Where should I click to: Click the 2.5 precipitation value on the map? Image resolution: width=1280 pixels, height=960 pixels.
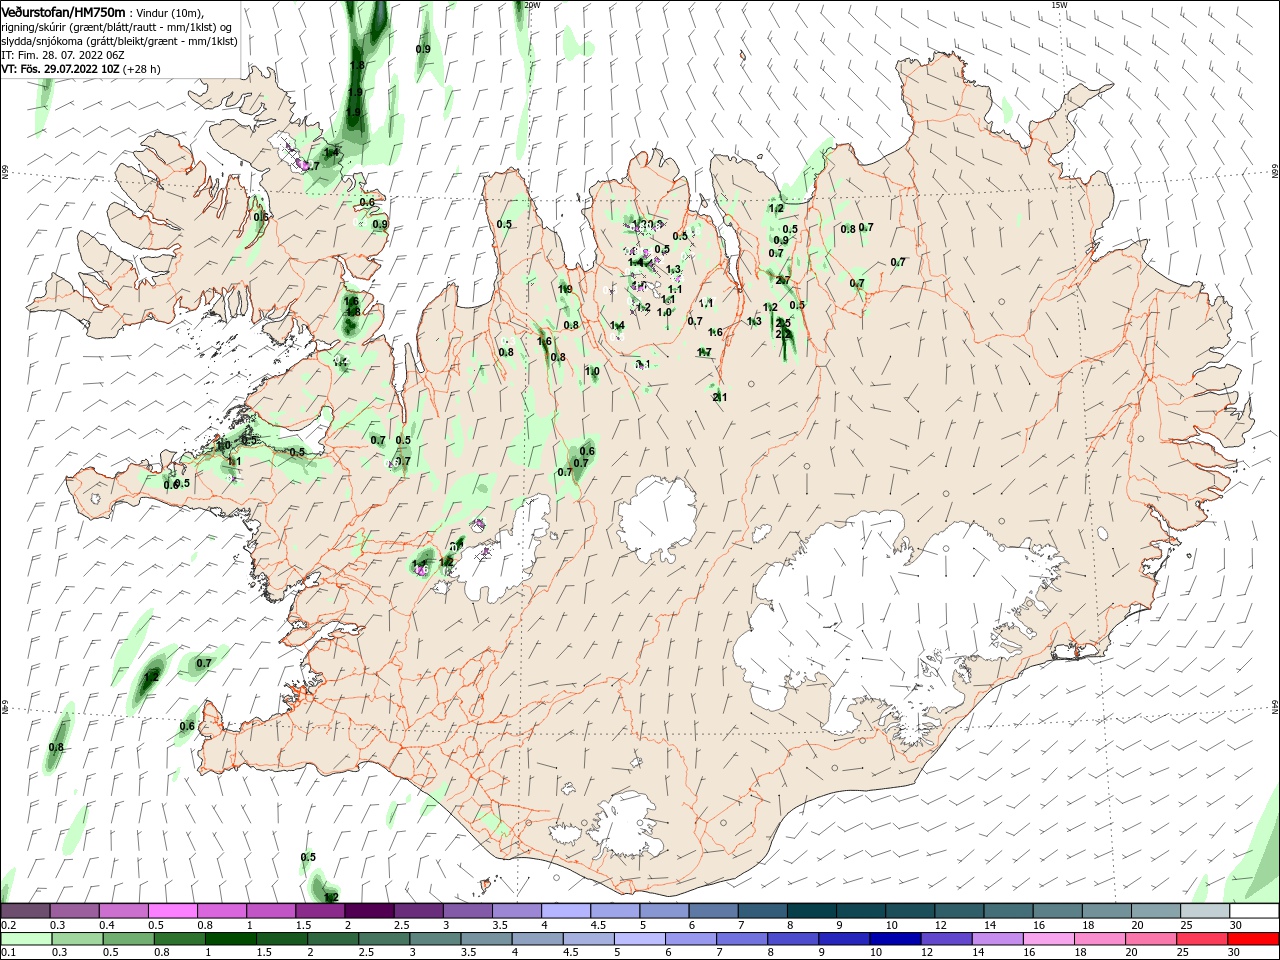[x=783, y=323]
